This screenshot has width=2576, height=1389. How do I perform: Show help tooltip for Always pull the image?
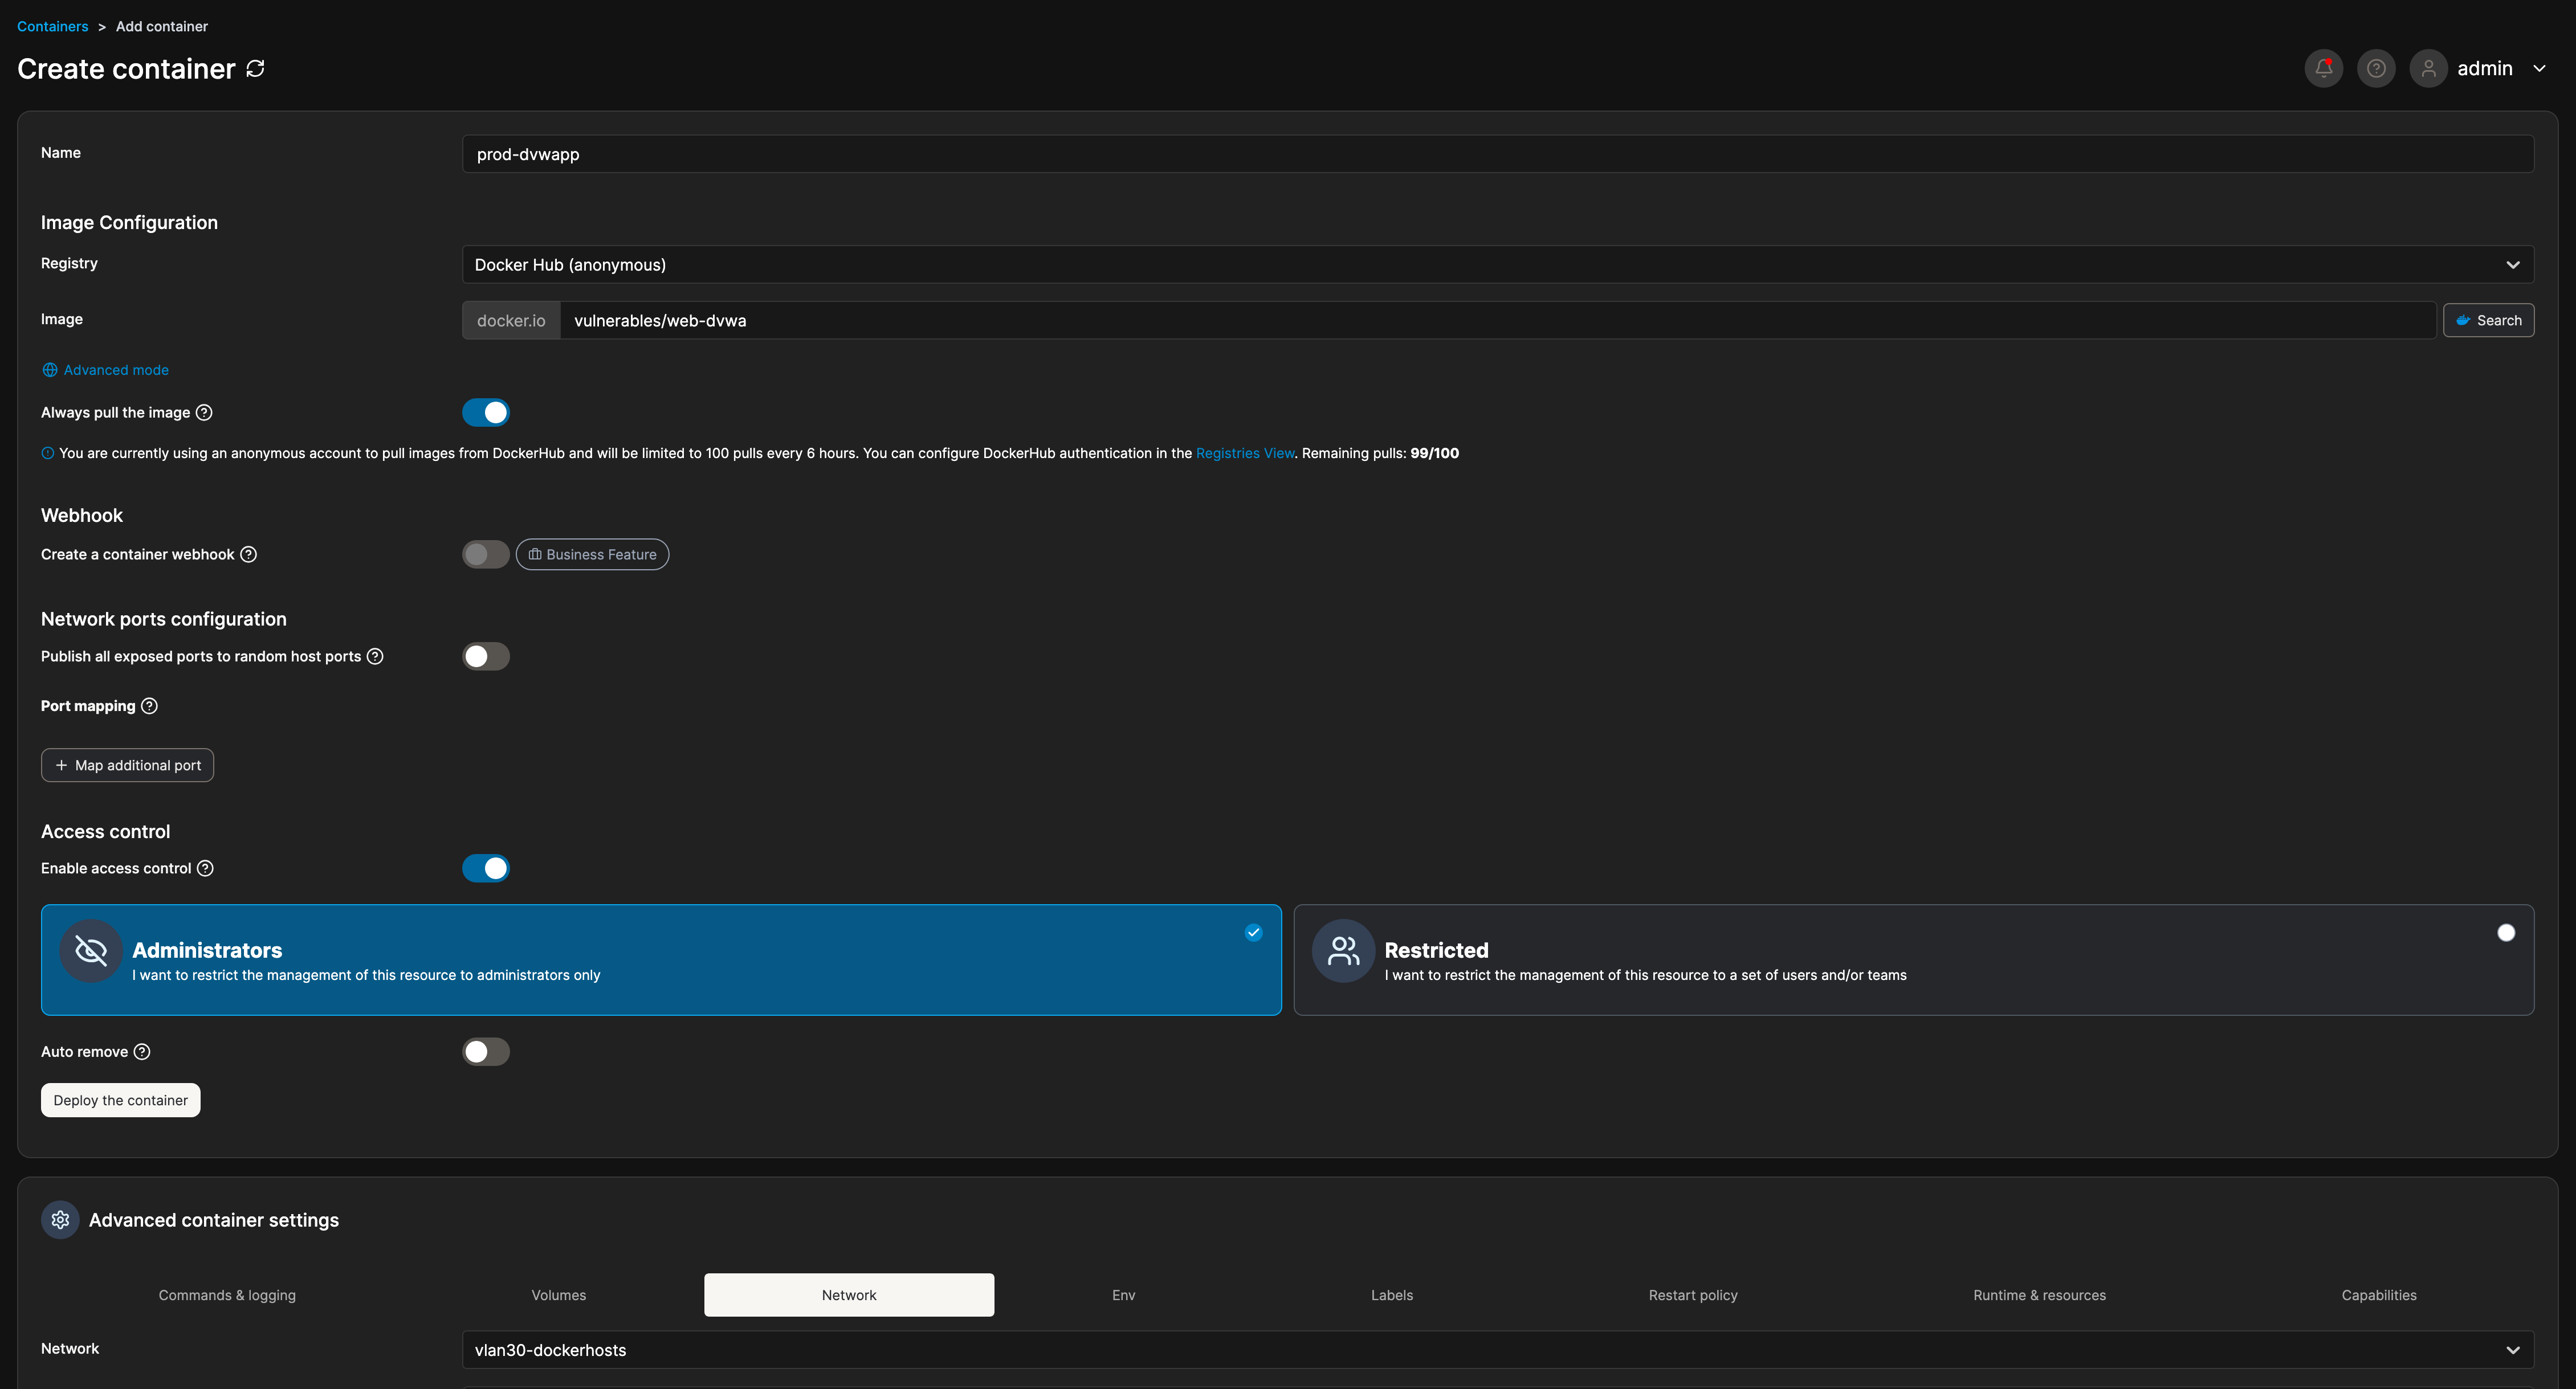[x=204, y=413]
